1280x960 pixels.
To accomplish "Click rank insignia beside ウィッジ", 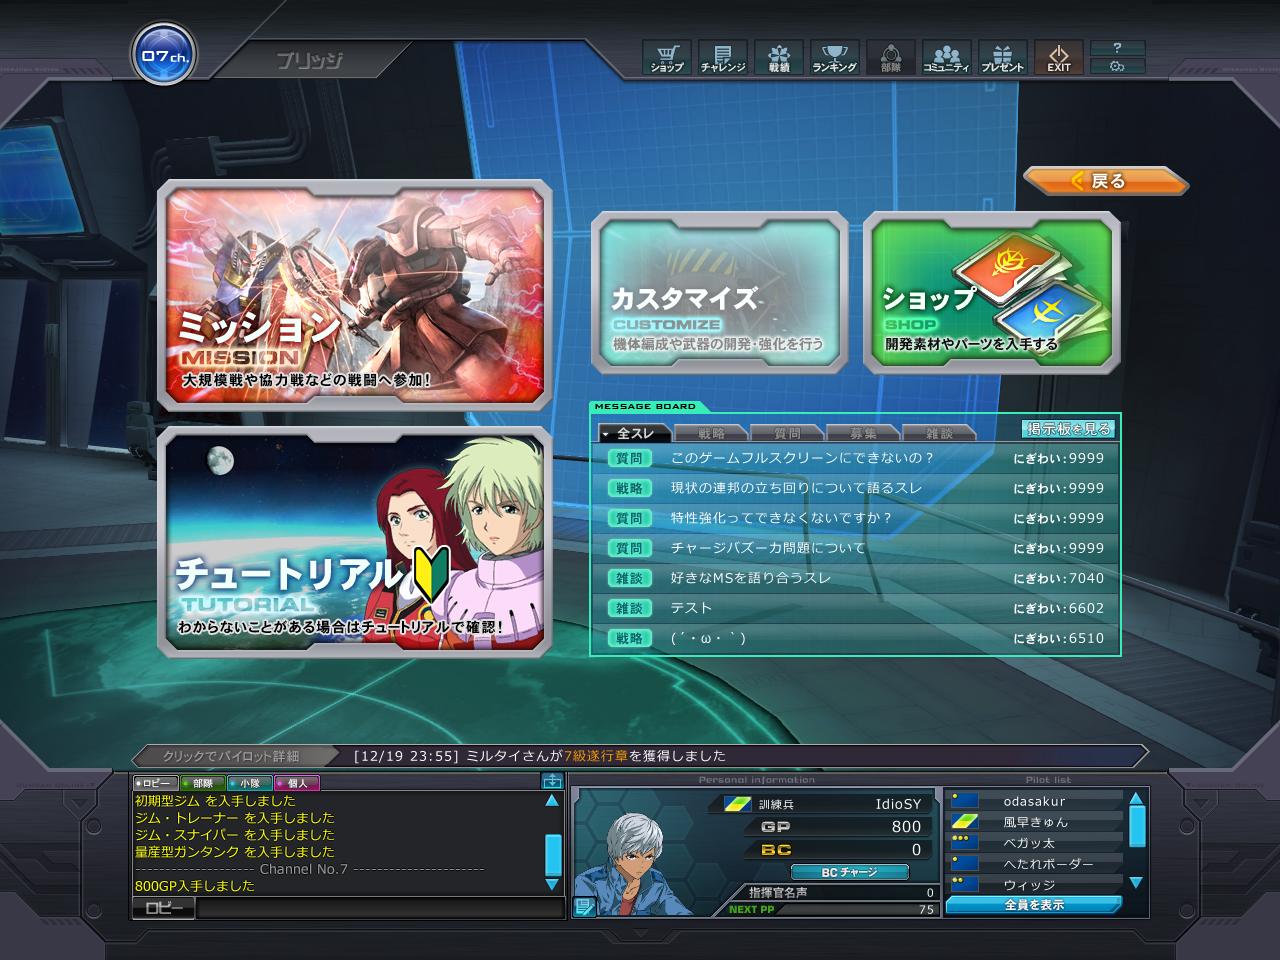I will tap(964, 885).
